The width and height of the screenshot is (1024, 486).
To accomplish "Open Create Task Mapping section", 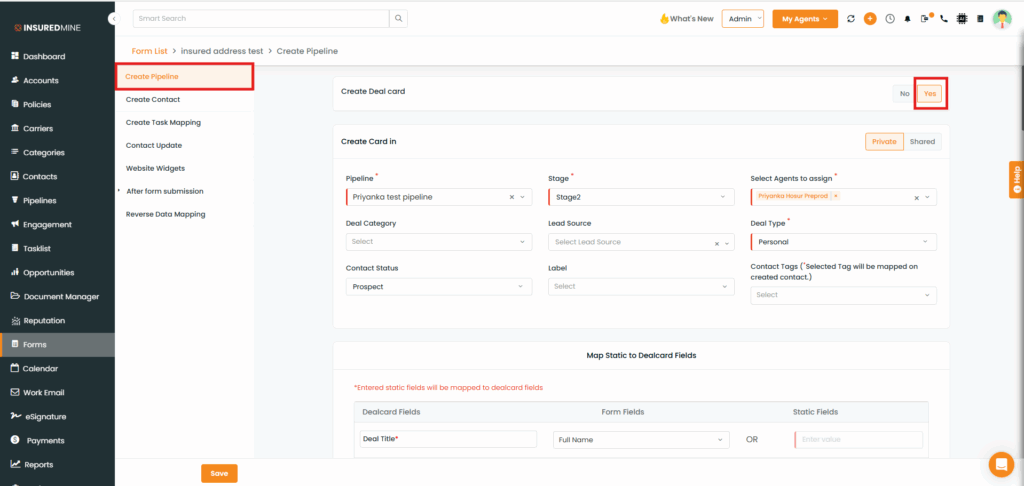I will (163, 122).
